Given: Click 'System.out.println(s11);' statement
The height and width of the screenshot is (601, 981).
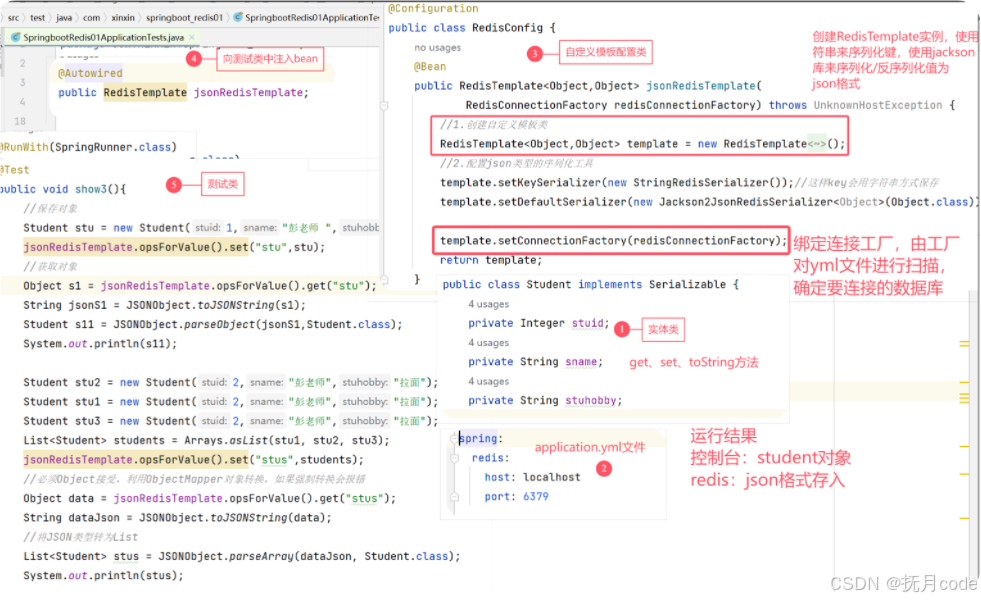Looking at the screenshot, I should 100,344.
